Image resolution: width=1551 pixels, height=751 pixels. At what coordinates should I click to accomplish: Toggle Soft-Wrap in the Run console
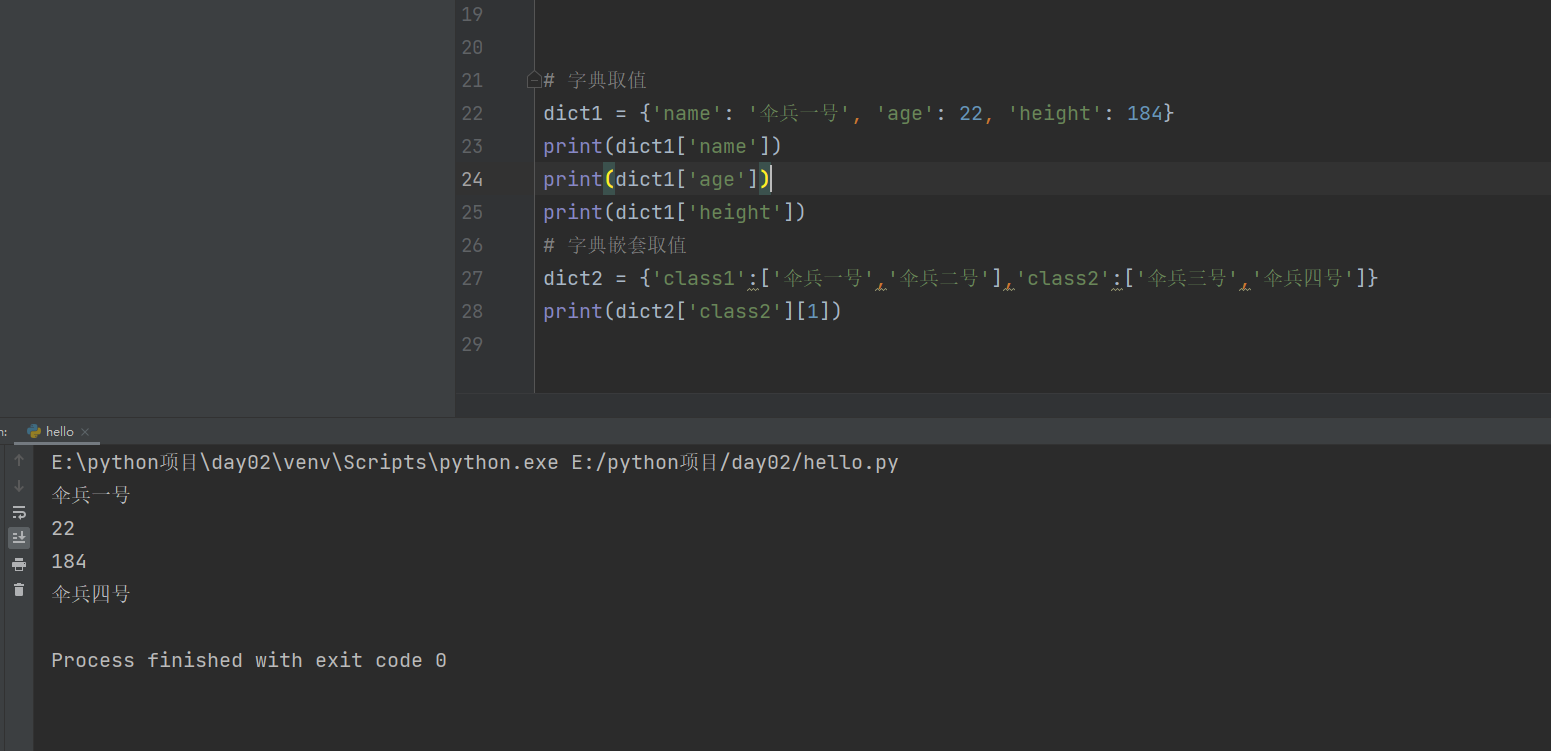(x=18, y=512)
